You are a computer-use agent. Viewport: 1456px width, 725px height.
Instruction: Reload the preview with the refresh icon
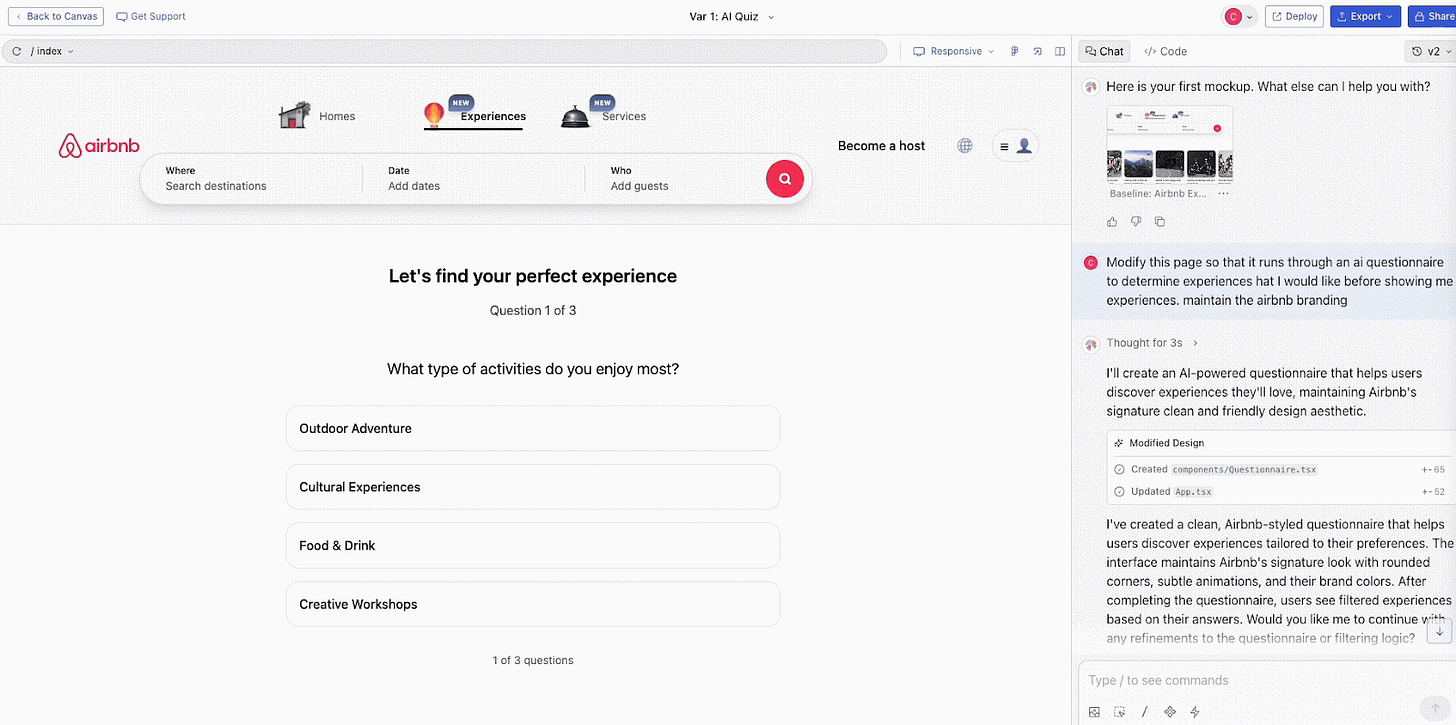(x=17, y=51)
